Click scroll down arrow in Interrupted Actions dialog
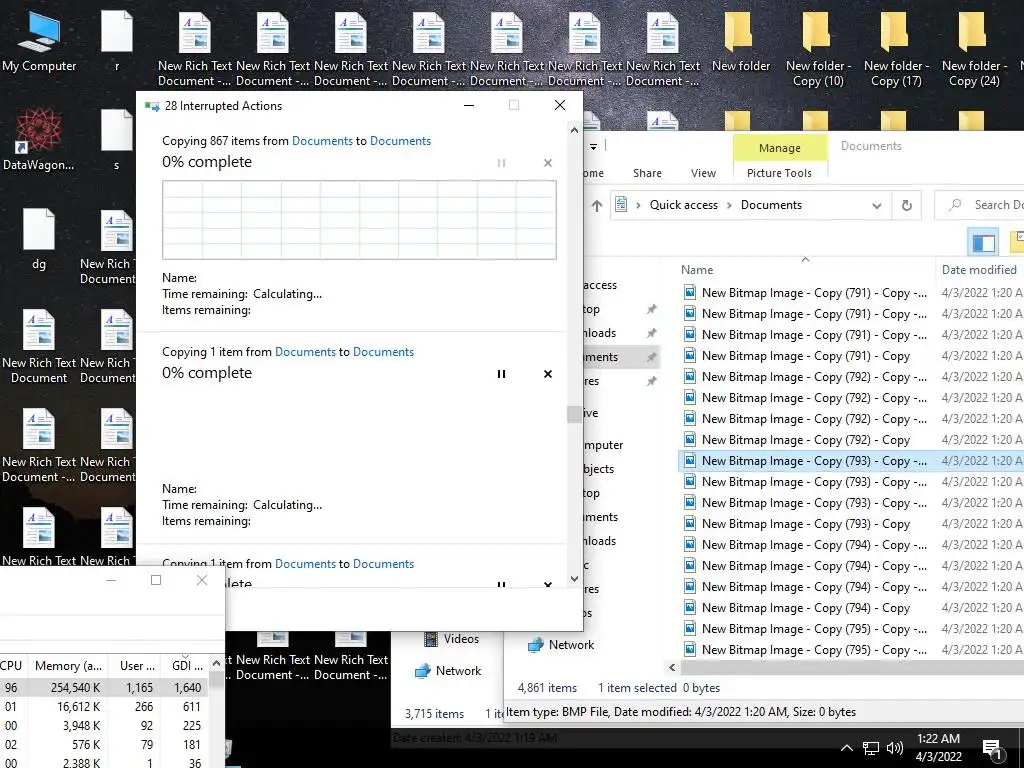 (x=574, y=579)
